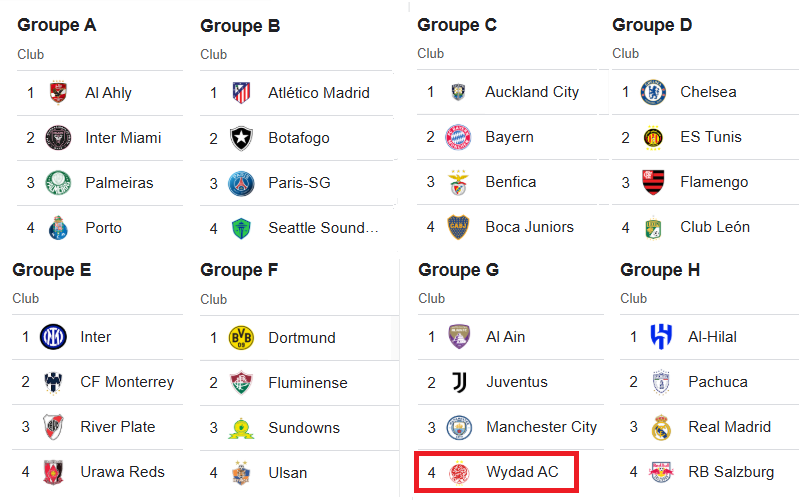Image resolution: width=799 pixels, height=500 pixels.
Task: Click the Manchester City crest
Action: [x=459, y=427]
